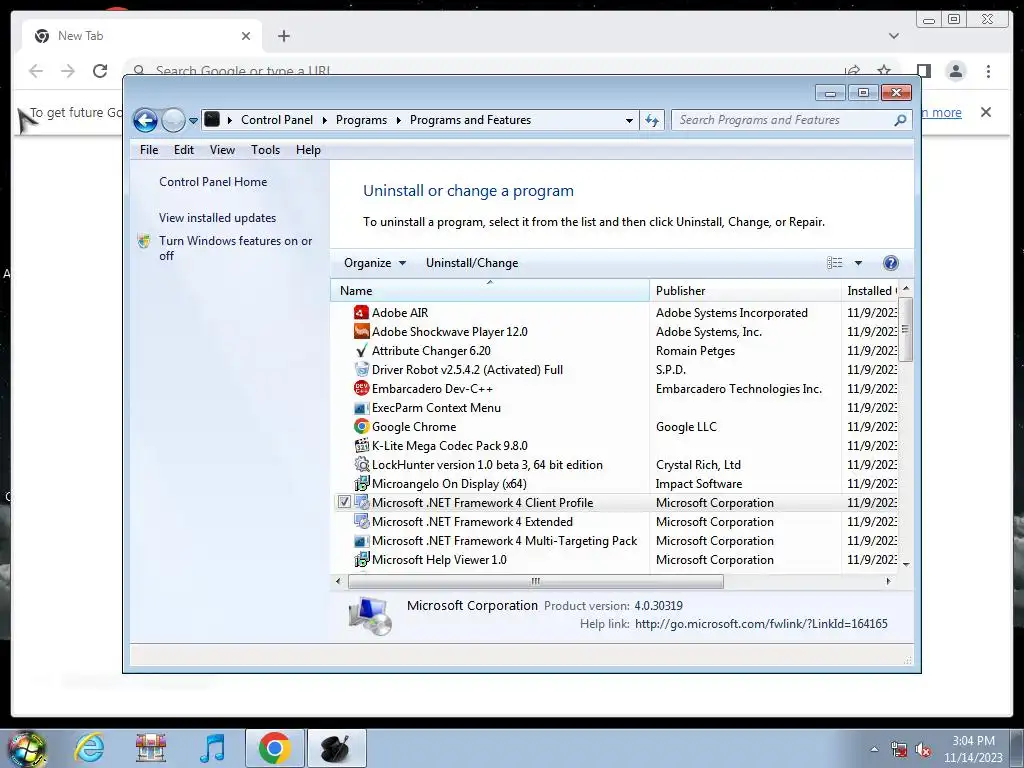
Task: Click the Adobe AIR program icon
Action: (361, 313)
